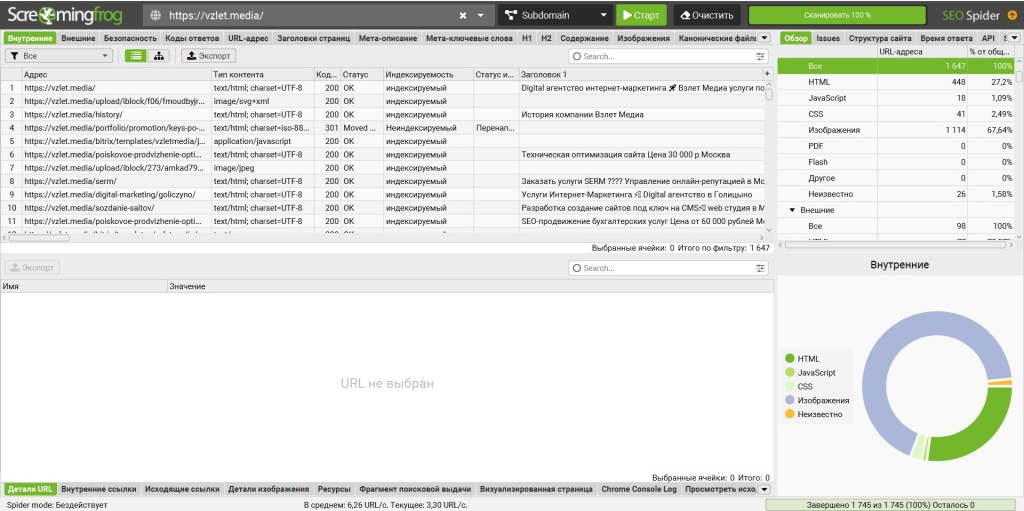Select the row https://vzlet.media/history/
Image resolution: width=1024 pixels, height=511 pixels.
[x=382, y=114]
